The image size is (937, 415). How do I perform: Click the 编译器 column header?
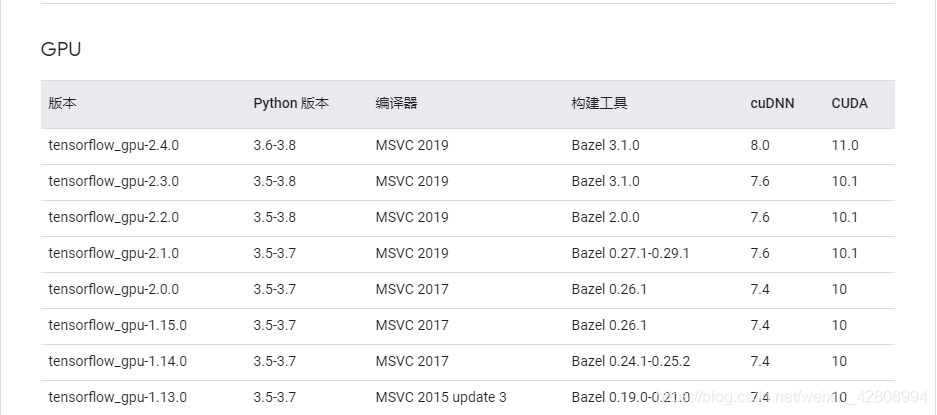tap(396, 103)
